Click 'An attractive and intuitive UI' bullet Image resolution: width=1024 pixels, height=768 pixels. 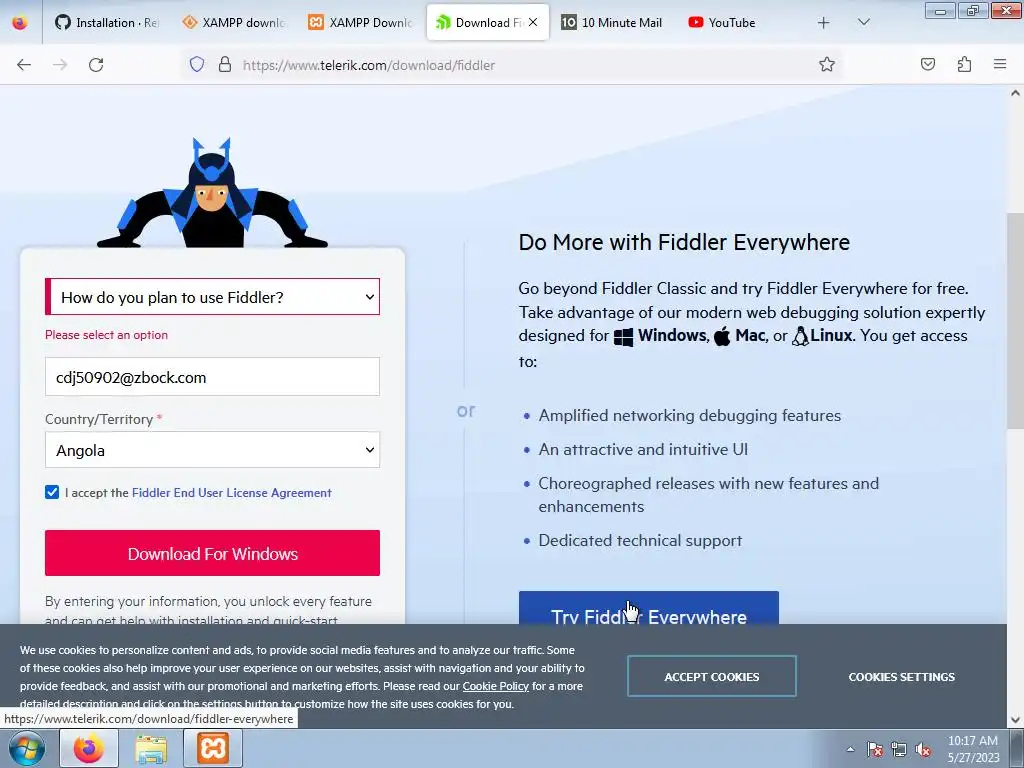[643, 449]
